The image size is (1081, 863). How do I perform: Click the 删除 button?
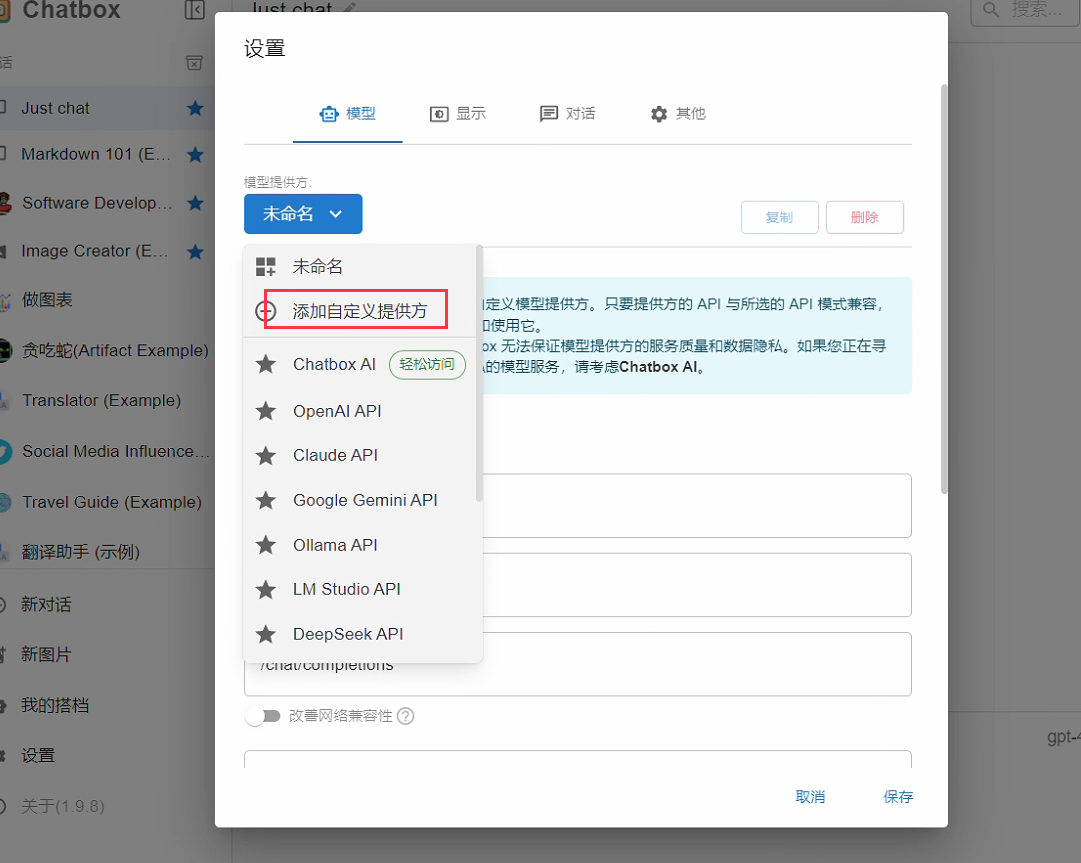click(865, 217)
